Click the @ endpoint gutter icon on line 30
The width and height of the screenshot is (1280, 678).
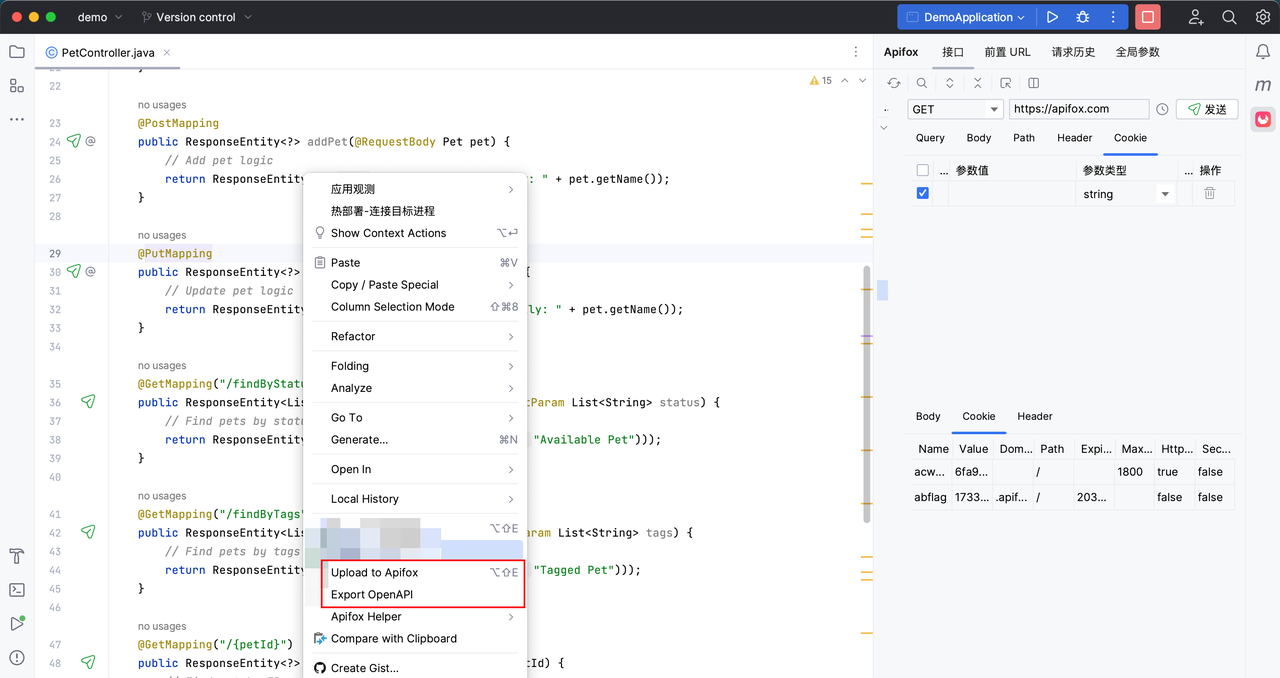[x=91, y=271]
